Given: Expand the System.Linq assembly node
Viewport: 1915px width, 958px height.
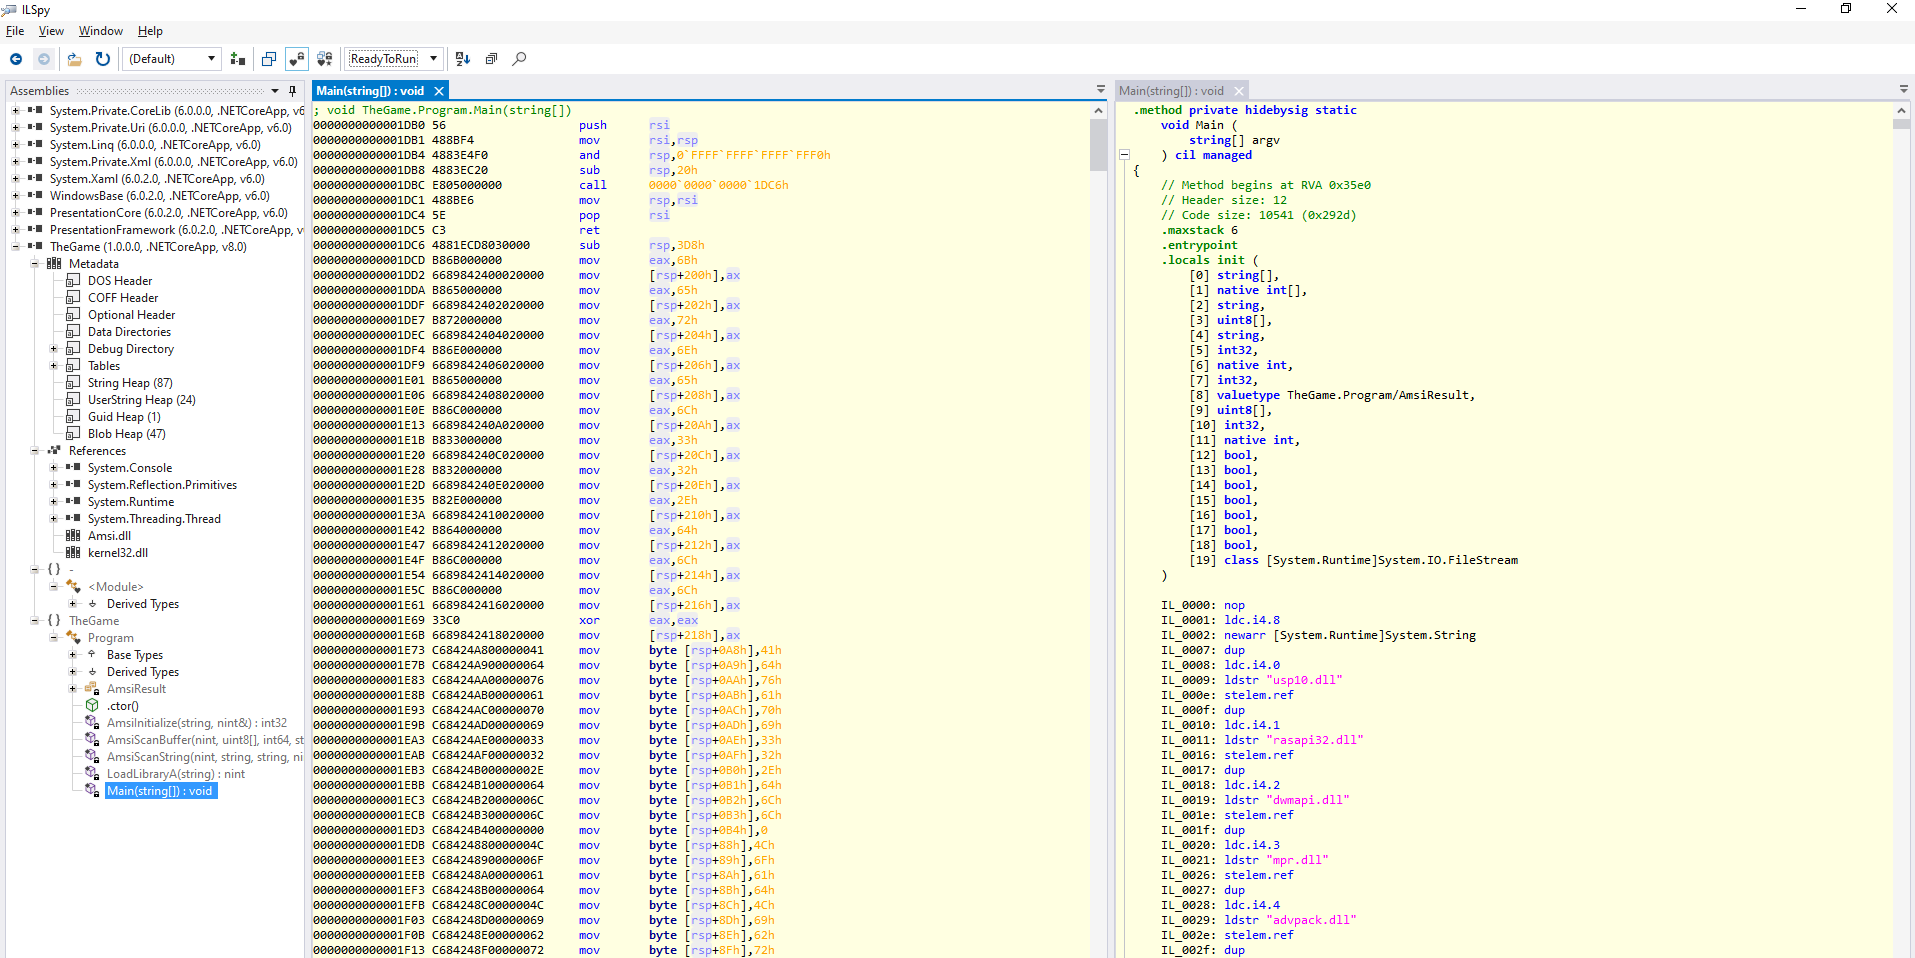Looking at the screenshot, I should tap(15, 145).
